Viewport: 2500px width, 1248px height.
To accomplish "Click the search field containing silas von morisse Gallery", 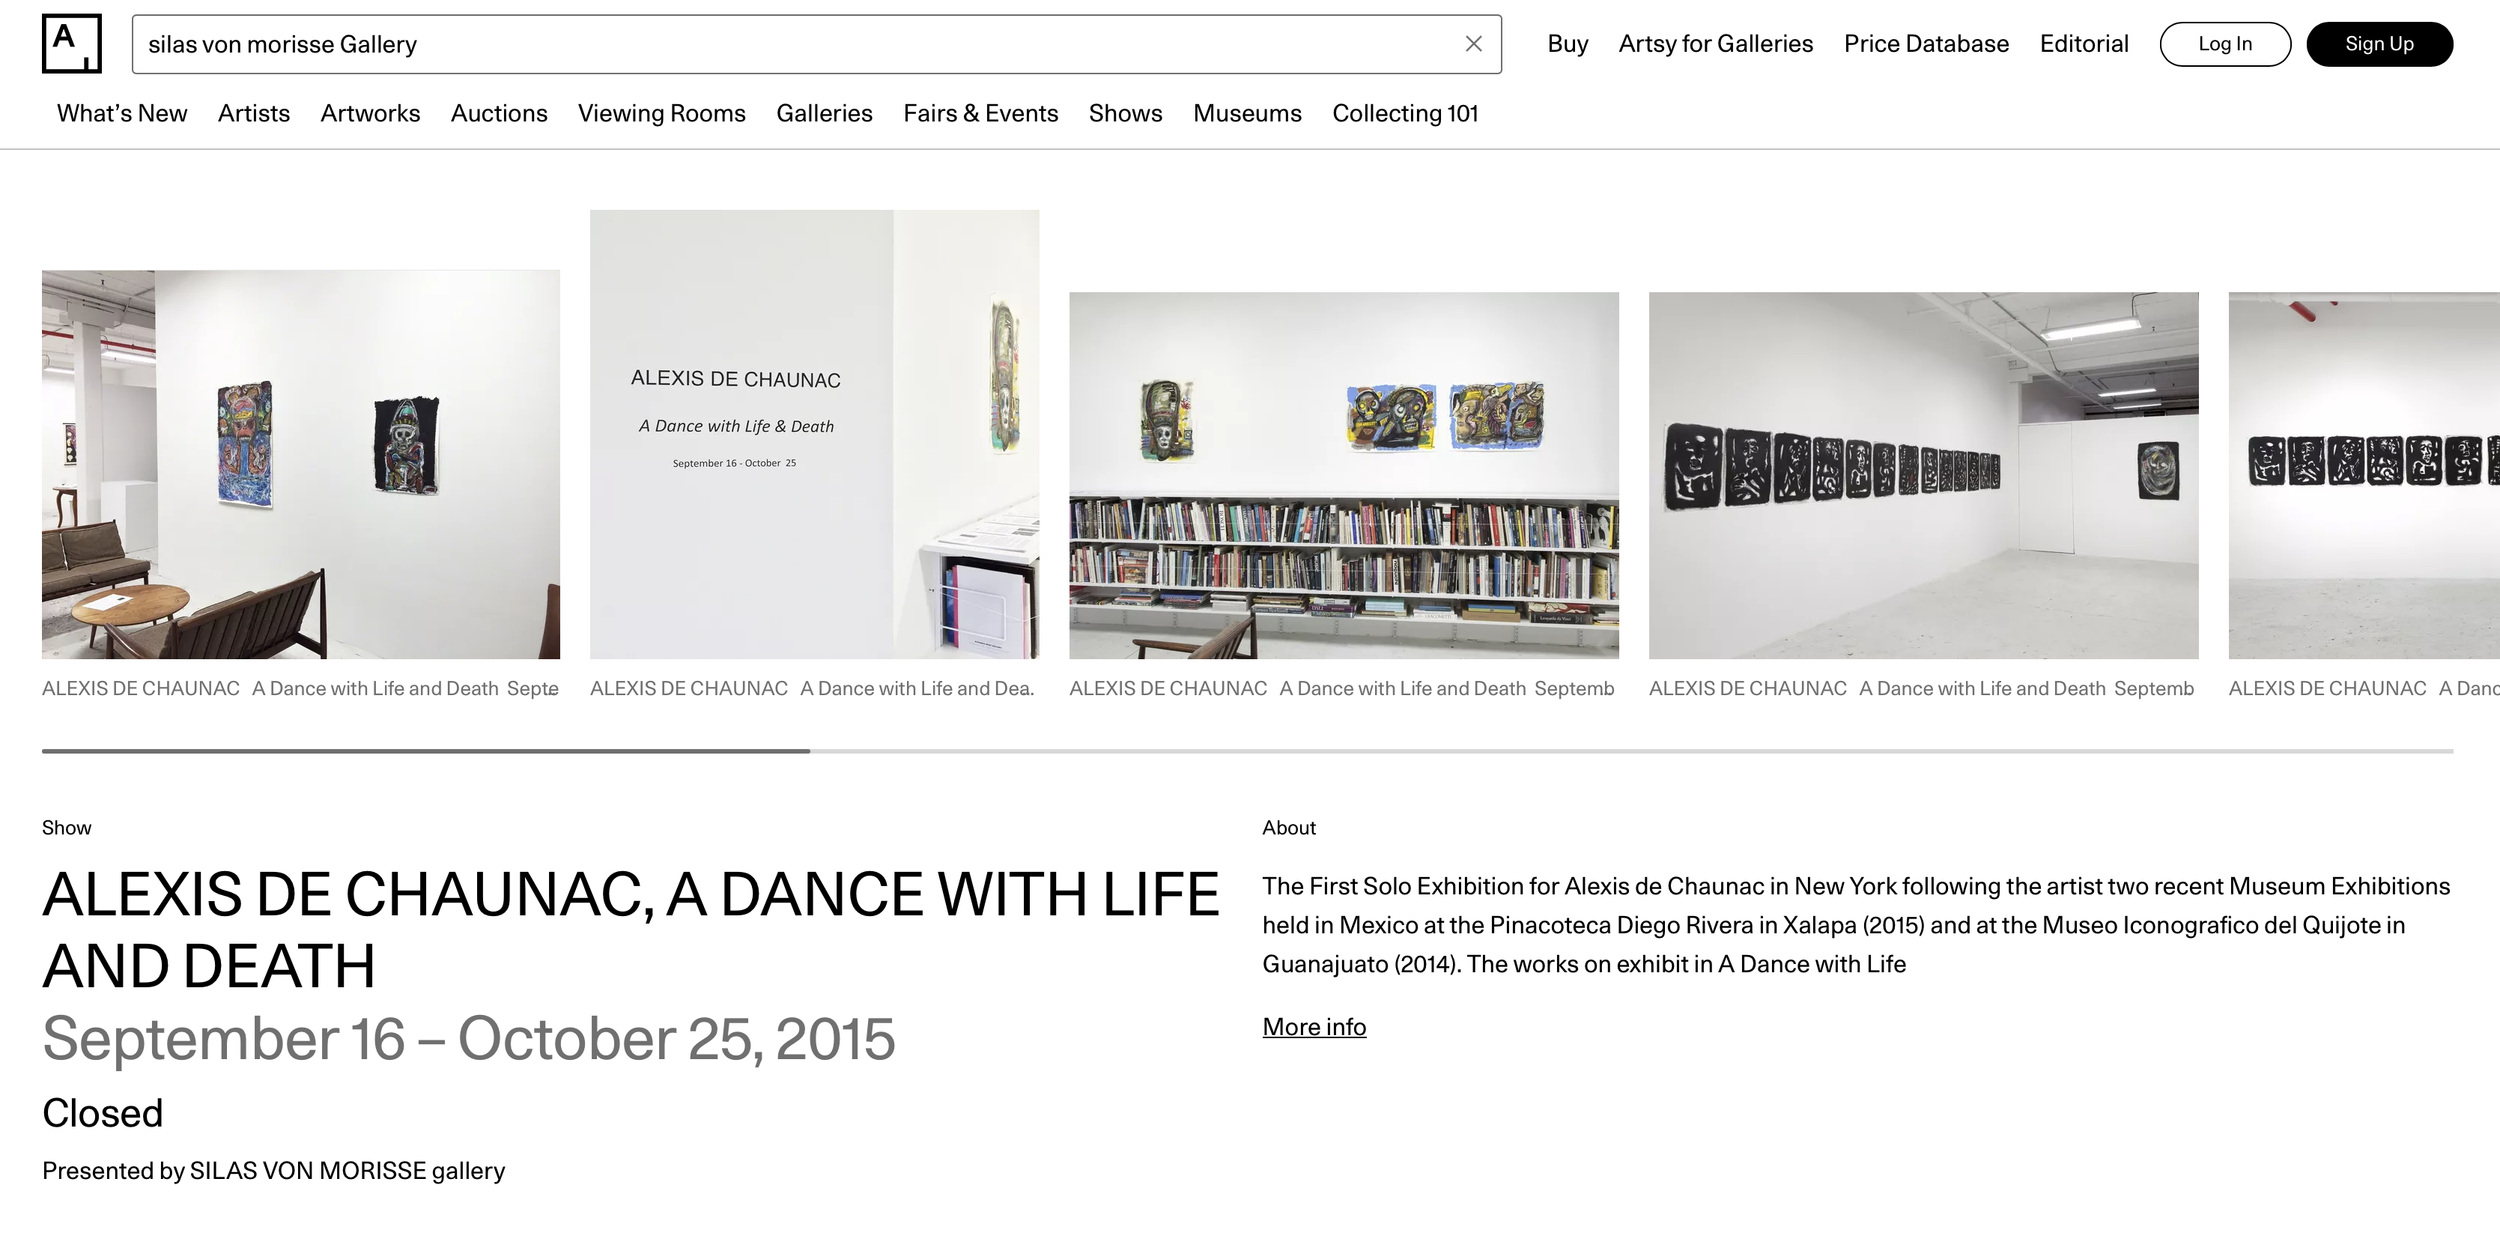I will (x=816, y=44).
